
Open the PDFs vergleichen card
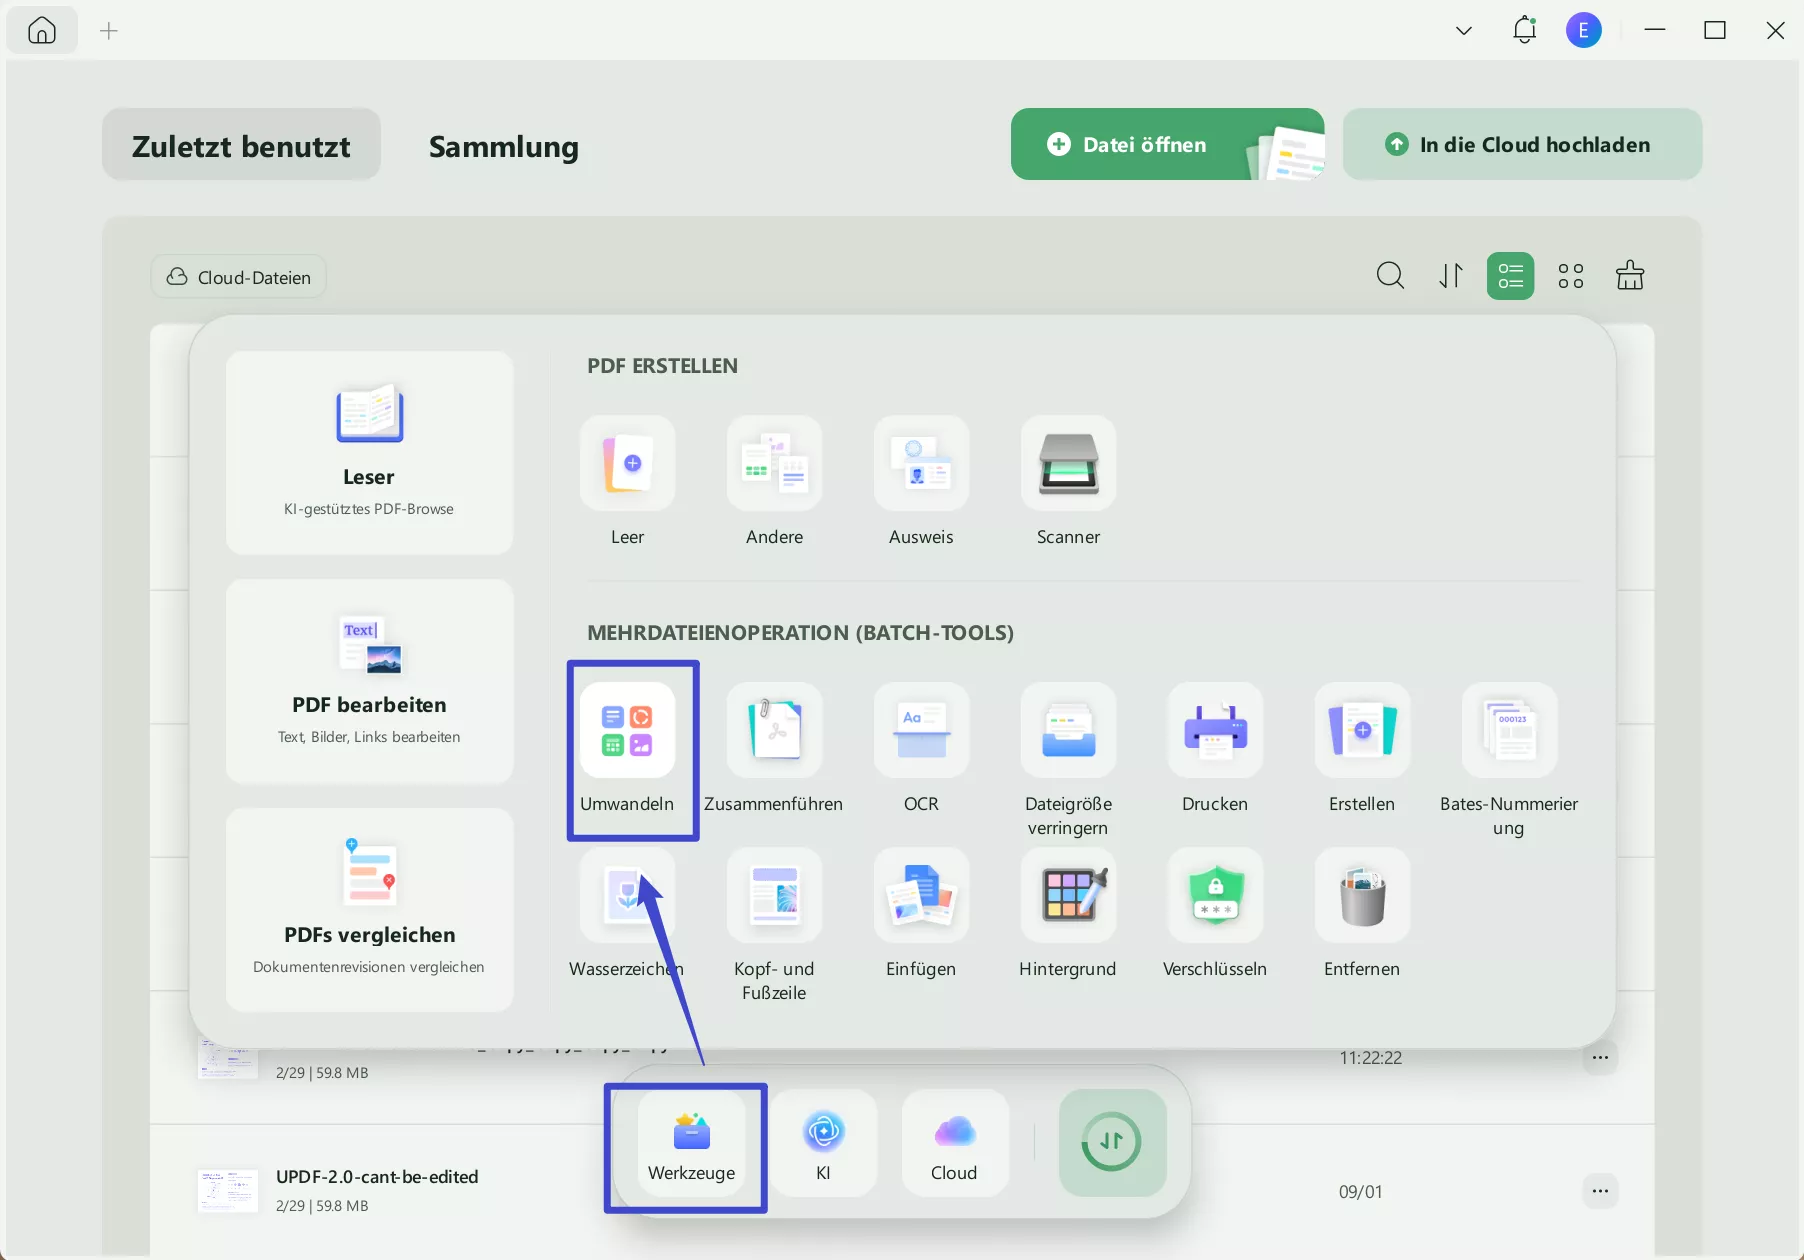(369, 910)
